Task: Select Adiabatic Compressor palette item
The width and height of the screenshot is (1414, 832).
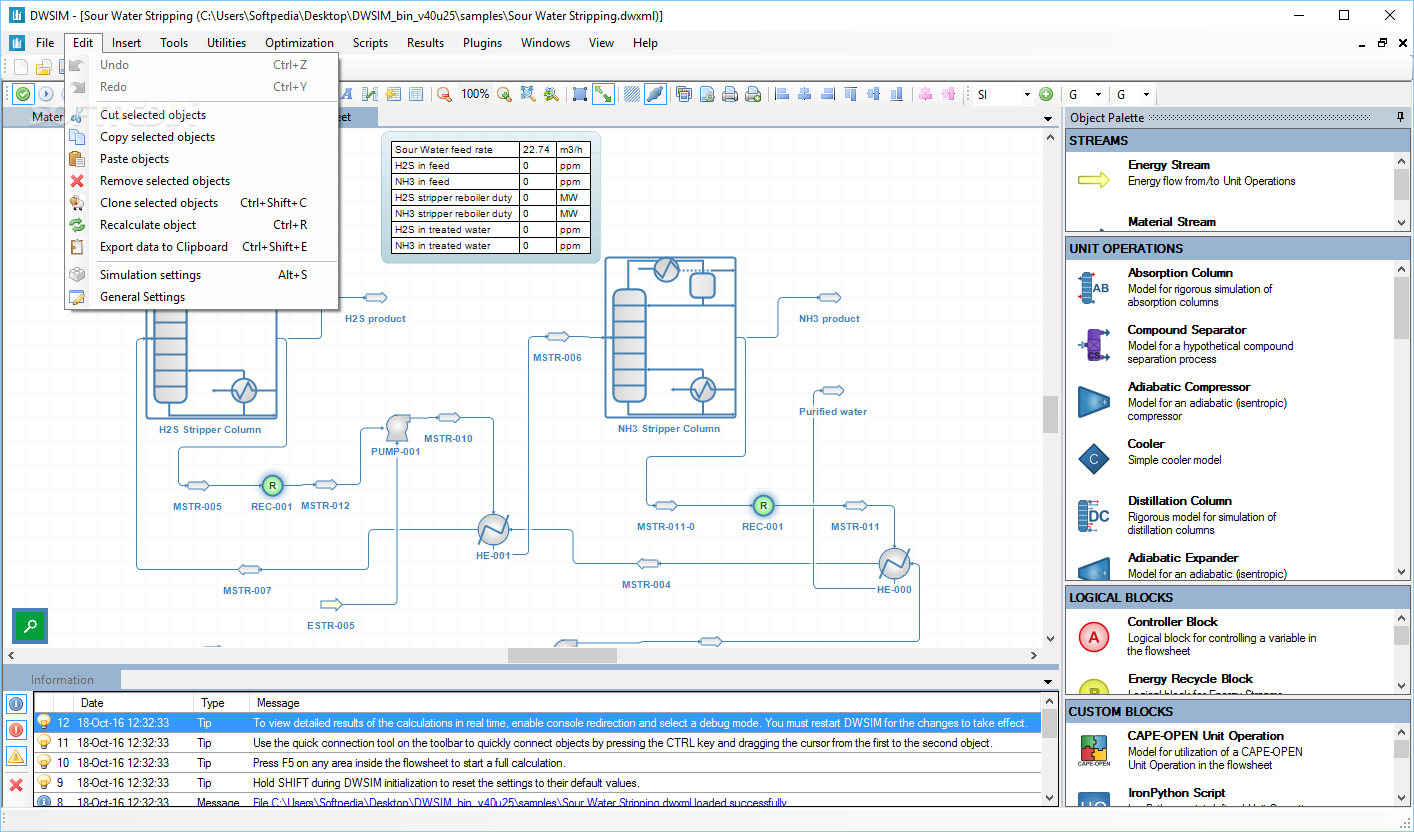Action: 1230,401
